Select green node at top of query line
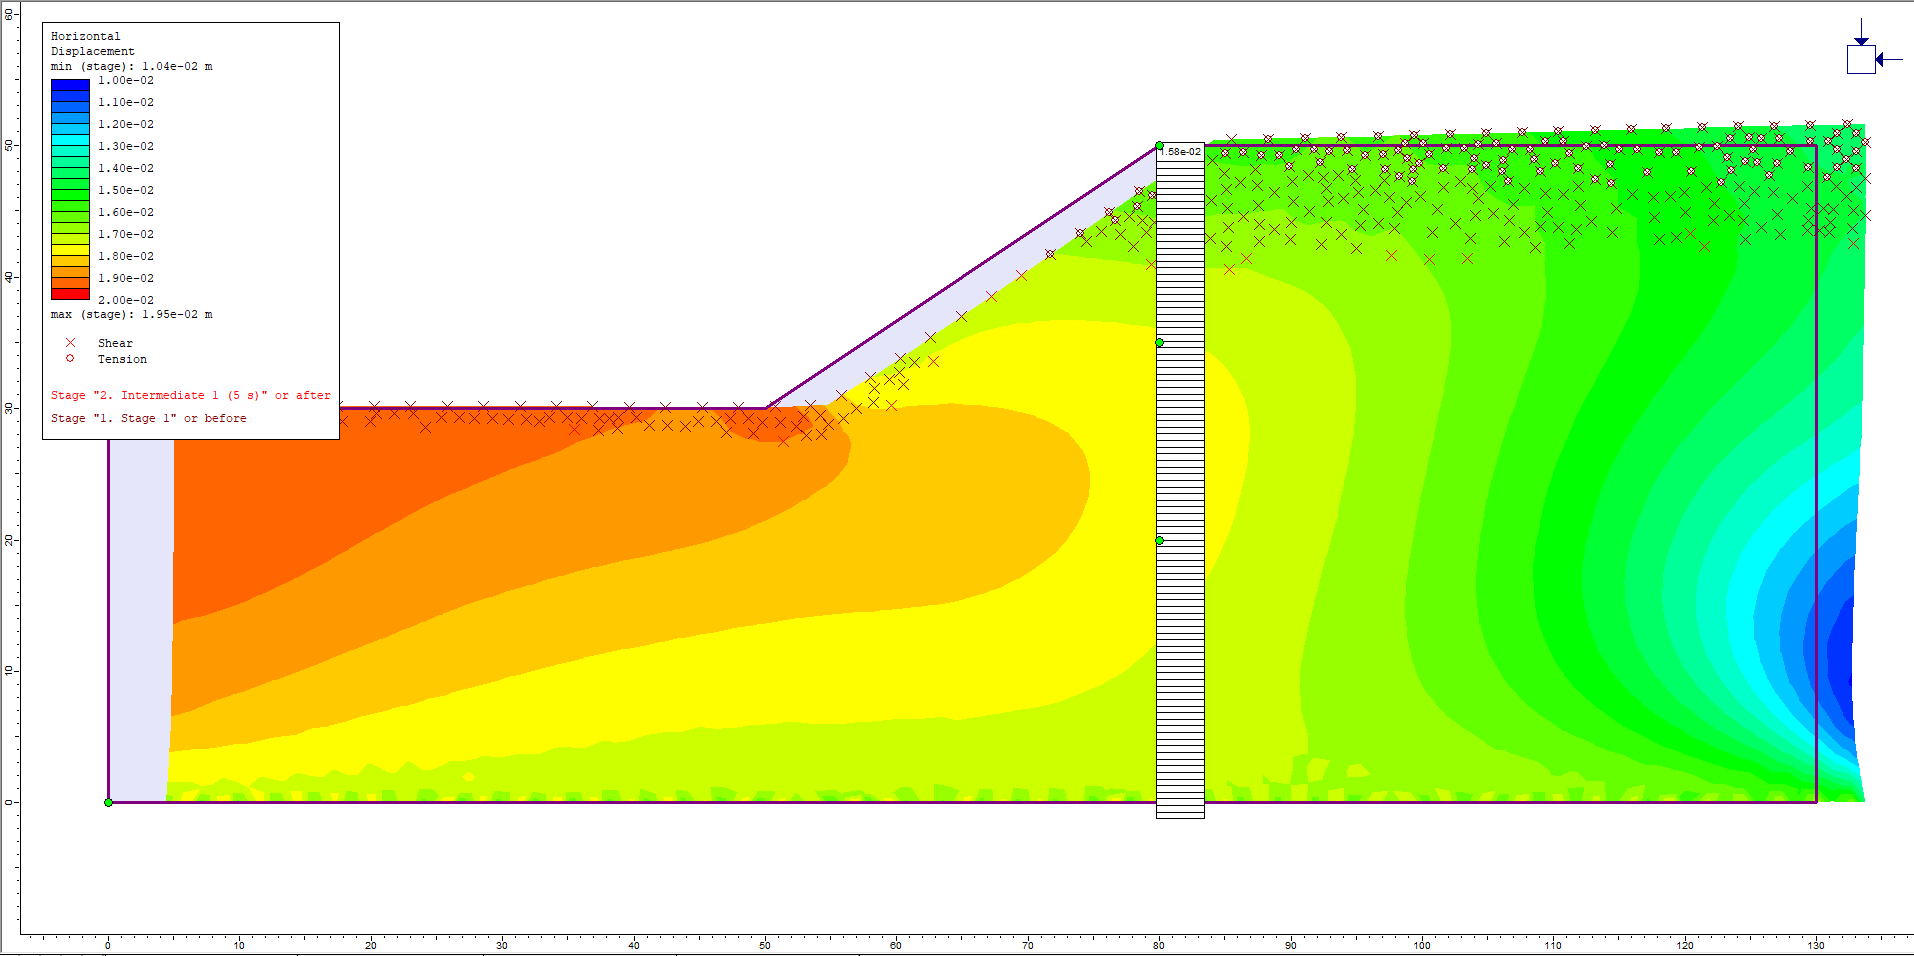The width and height of the screenshot is (1914, 956). tap(1159, 146)
